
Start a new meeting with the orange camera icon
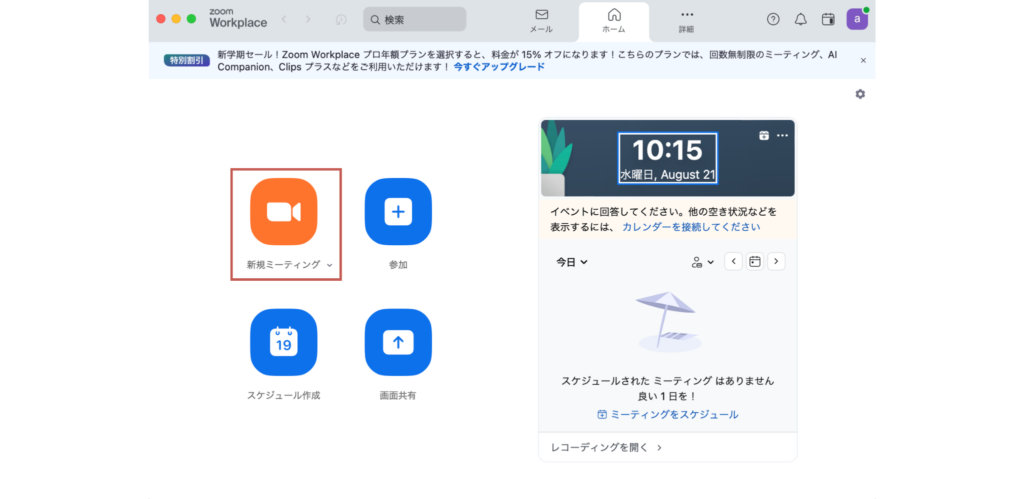pos(283,212)
